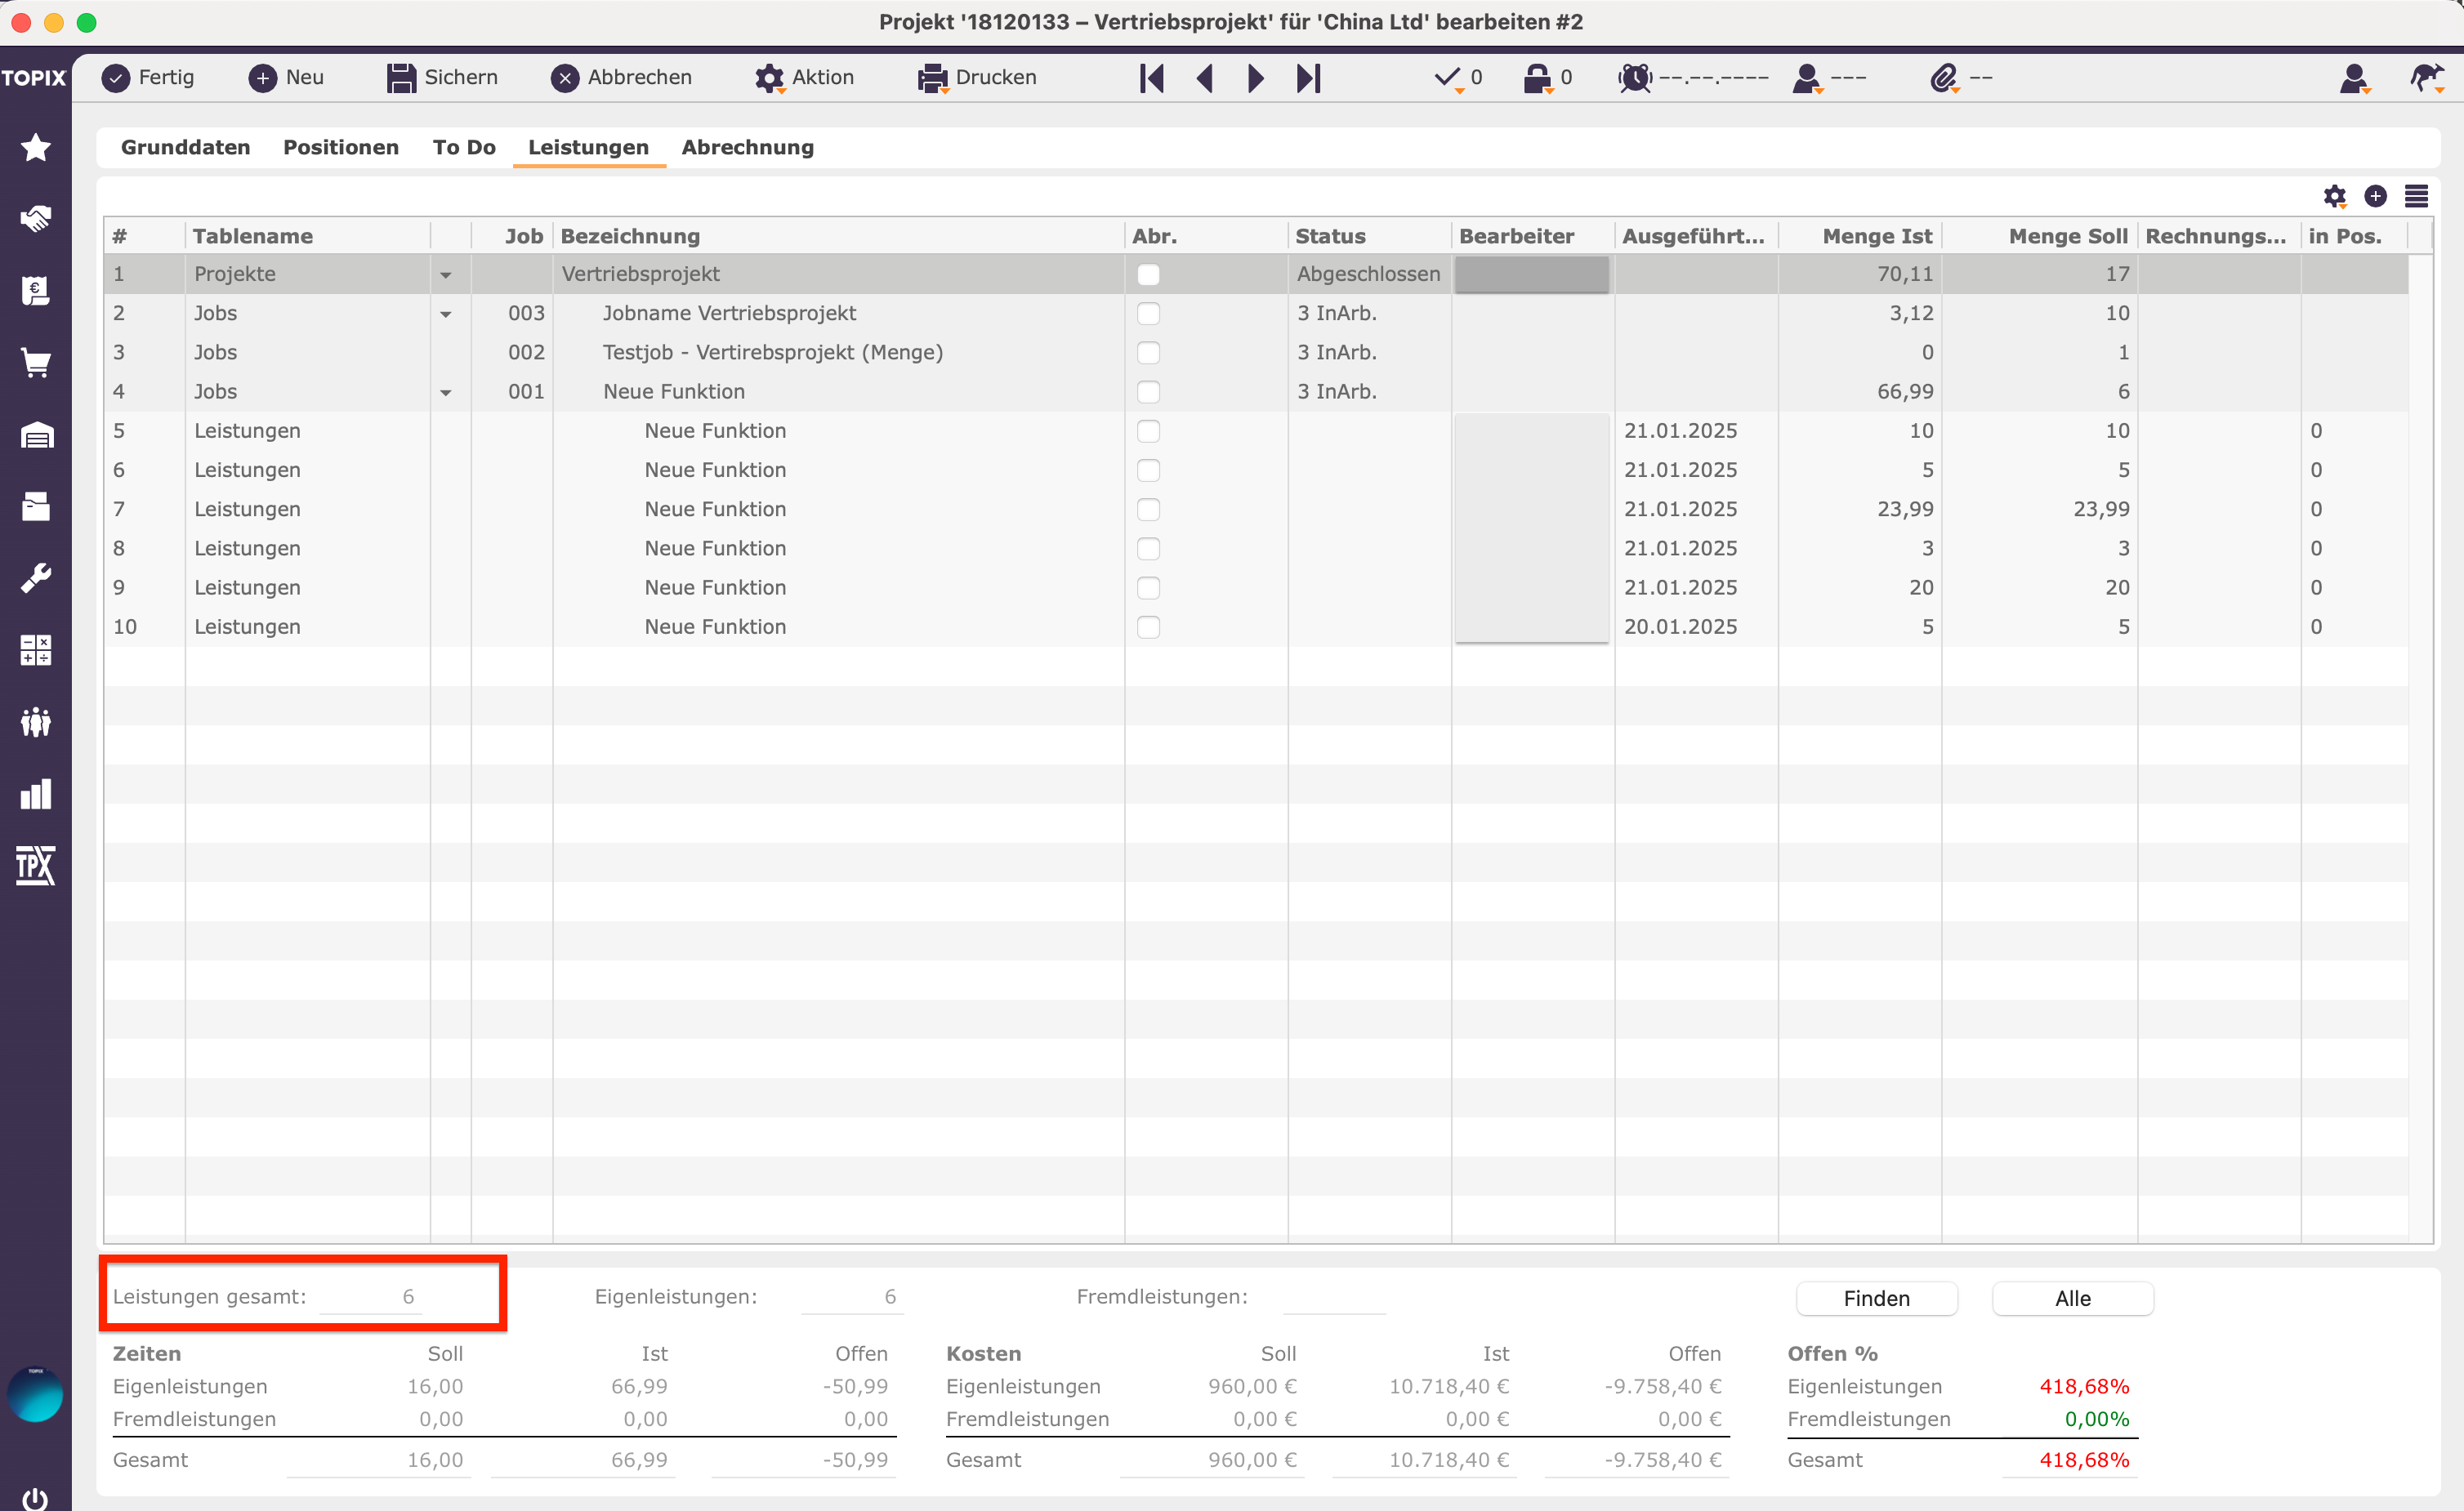The height and width of the screenshot is (1511, 2464).
Task: Click the paperclip attachment icon
Action: (1944, 78)
